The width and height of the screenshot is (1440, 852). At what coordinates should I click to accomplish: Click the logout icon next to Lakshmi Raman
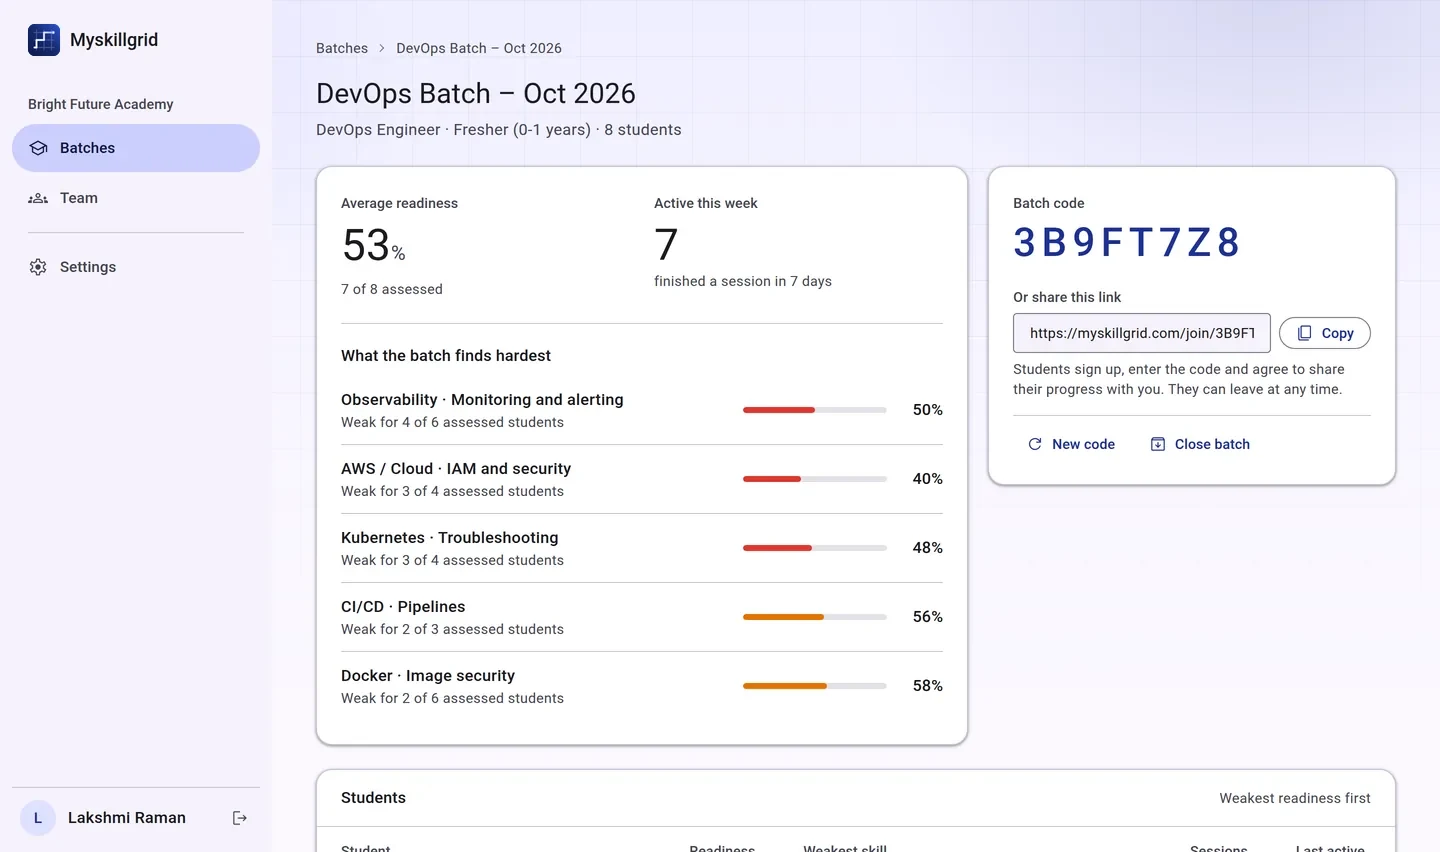(240, 818)
